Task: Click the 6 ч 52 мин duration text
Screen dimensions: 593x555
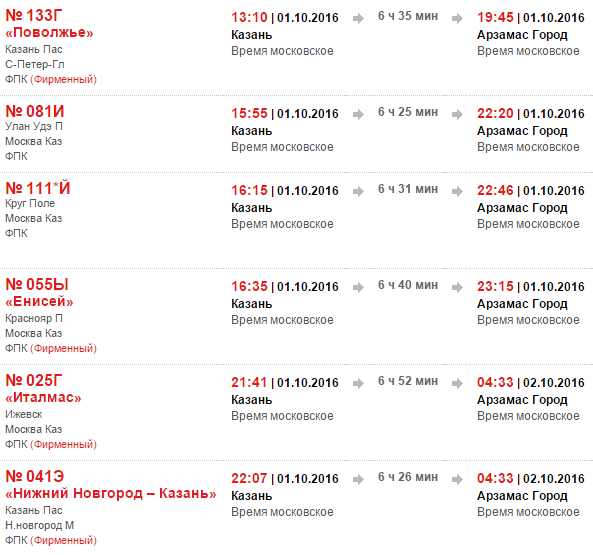Action: (x=408, y=381)
